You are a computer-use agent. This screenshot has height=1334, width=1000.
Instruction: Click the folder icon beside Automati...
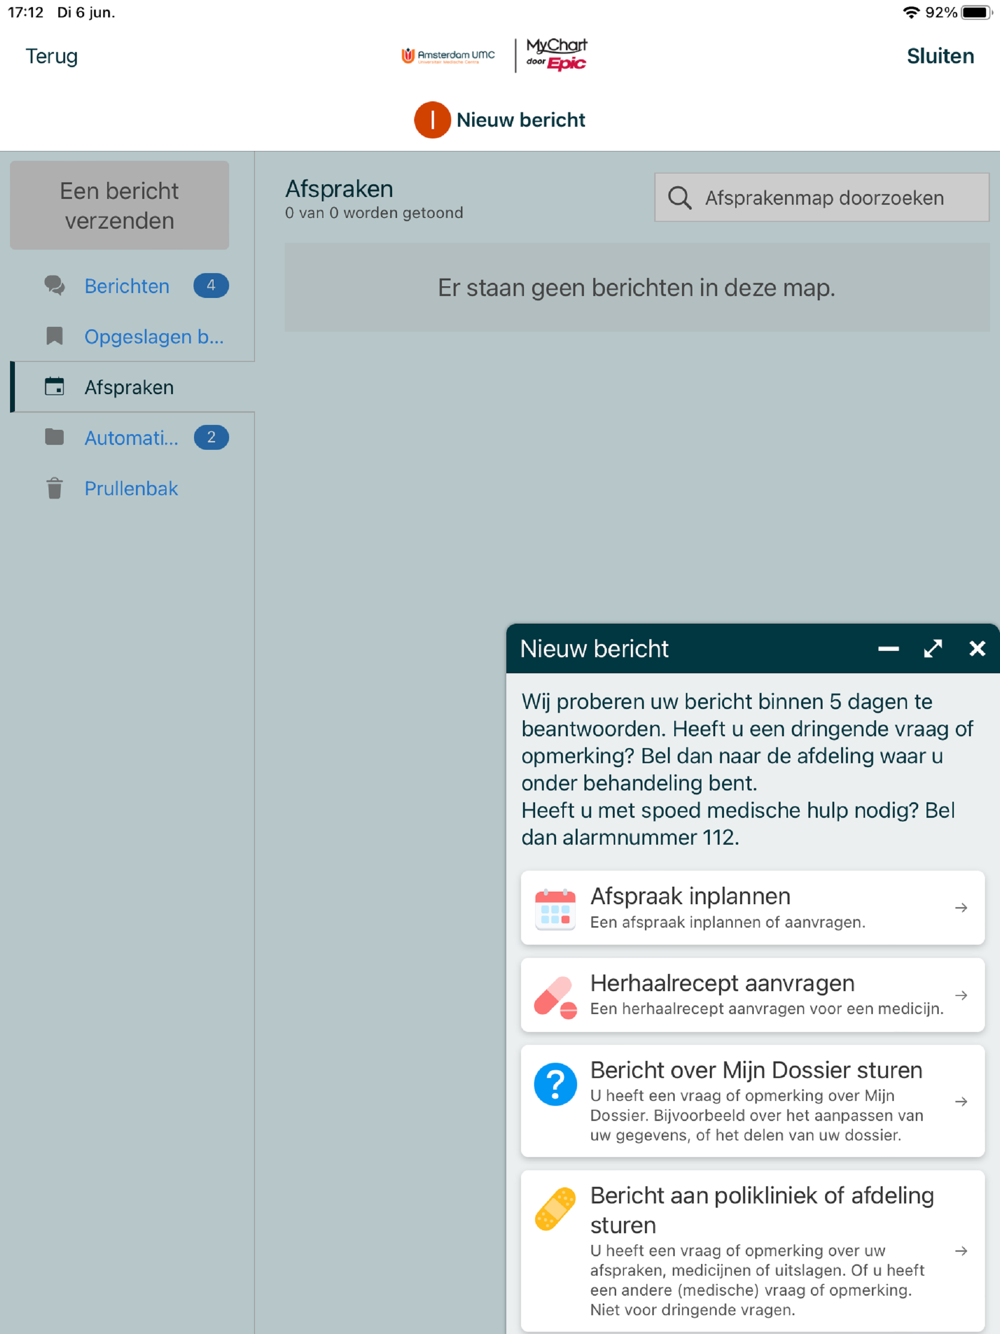point(55,437)
